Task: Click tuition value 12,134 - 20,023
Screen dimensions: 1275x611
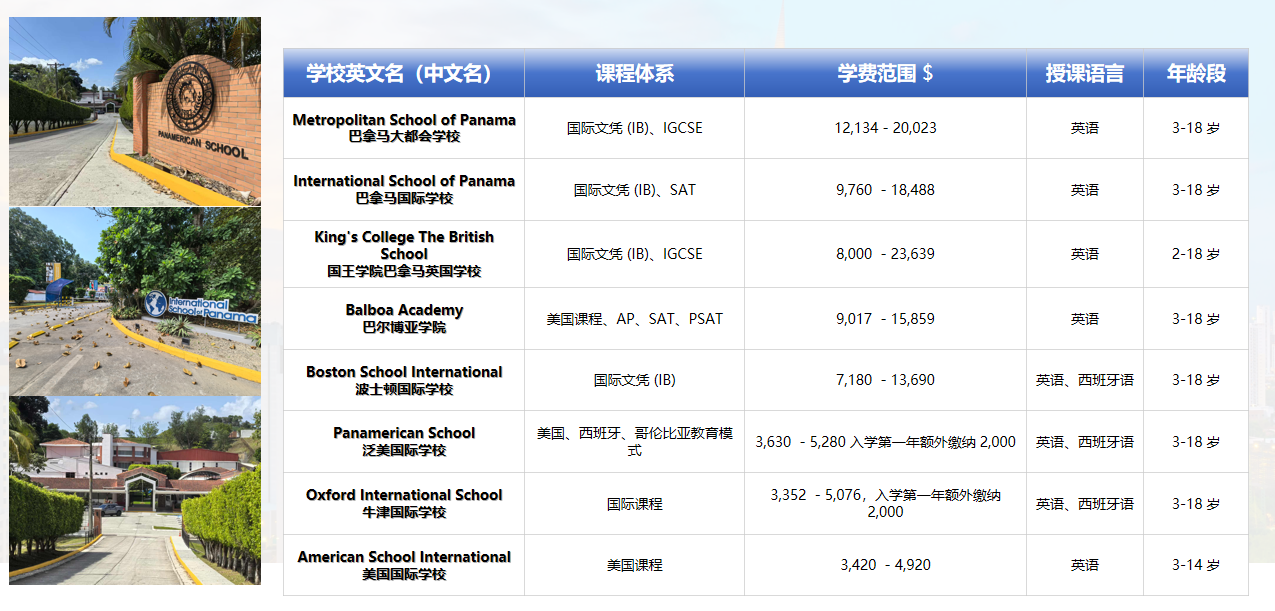Action: click(x=885, y=128)
